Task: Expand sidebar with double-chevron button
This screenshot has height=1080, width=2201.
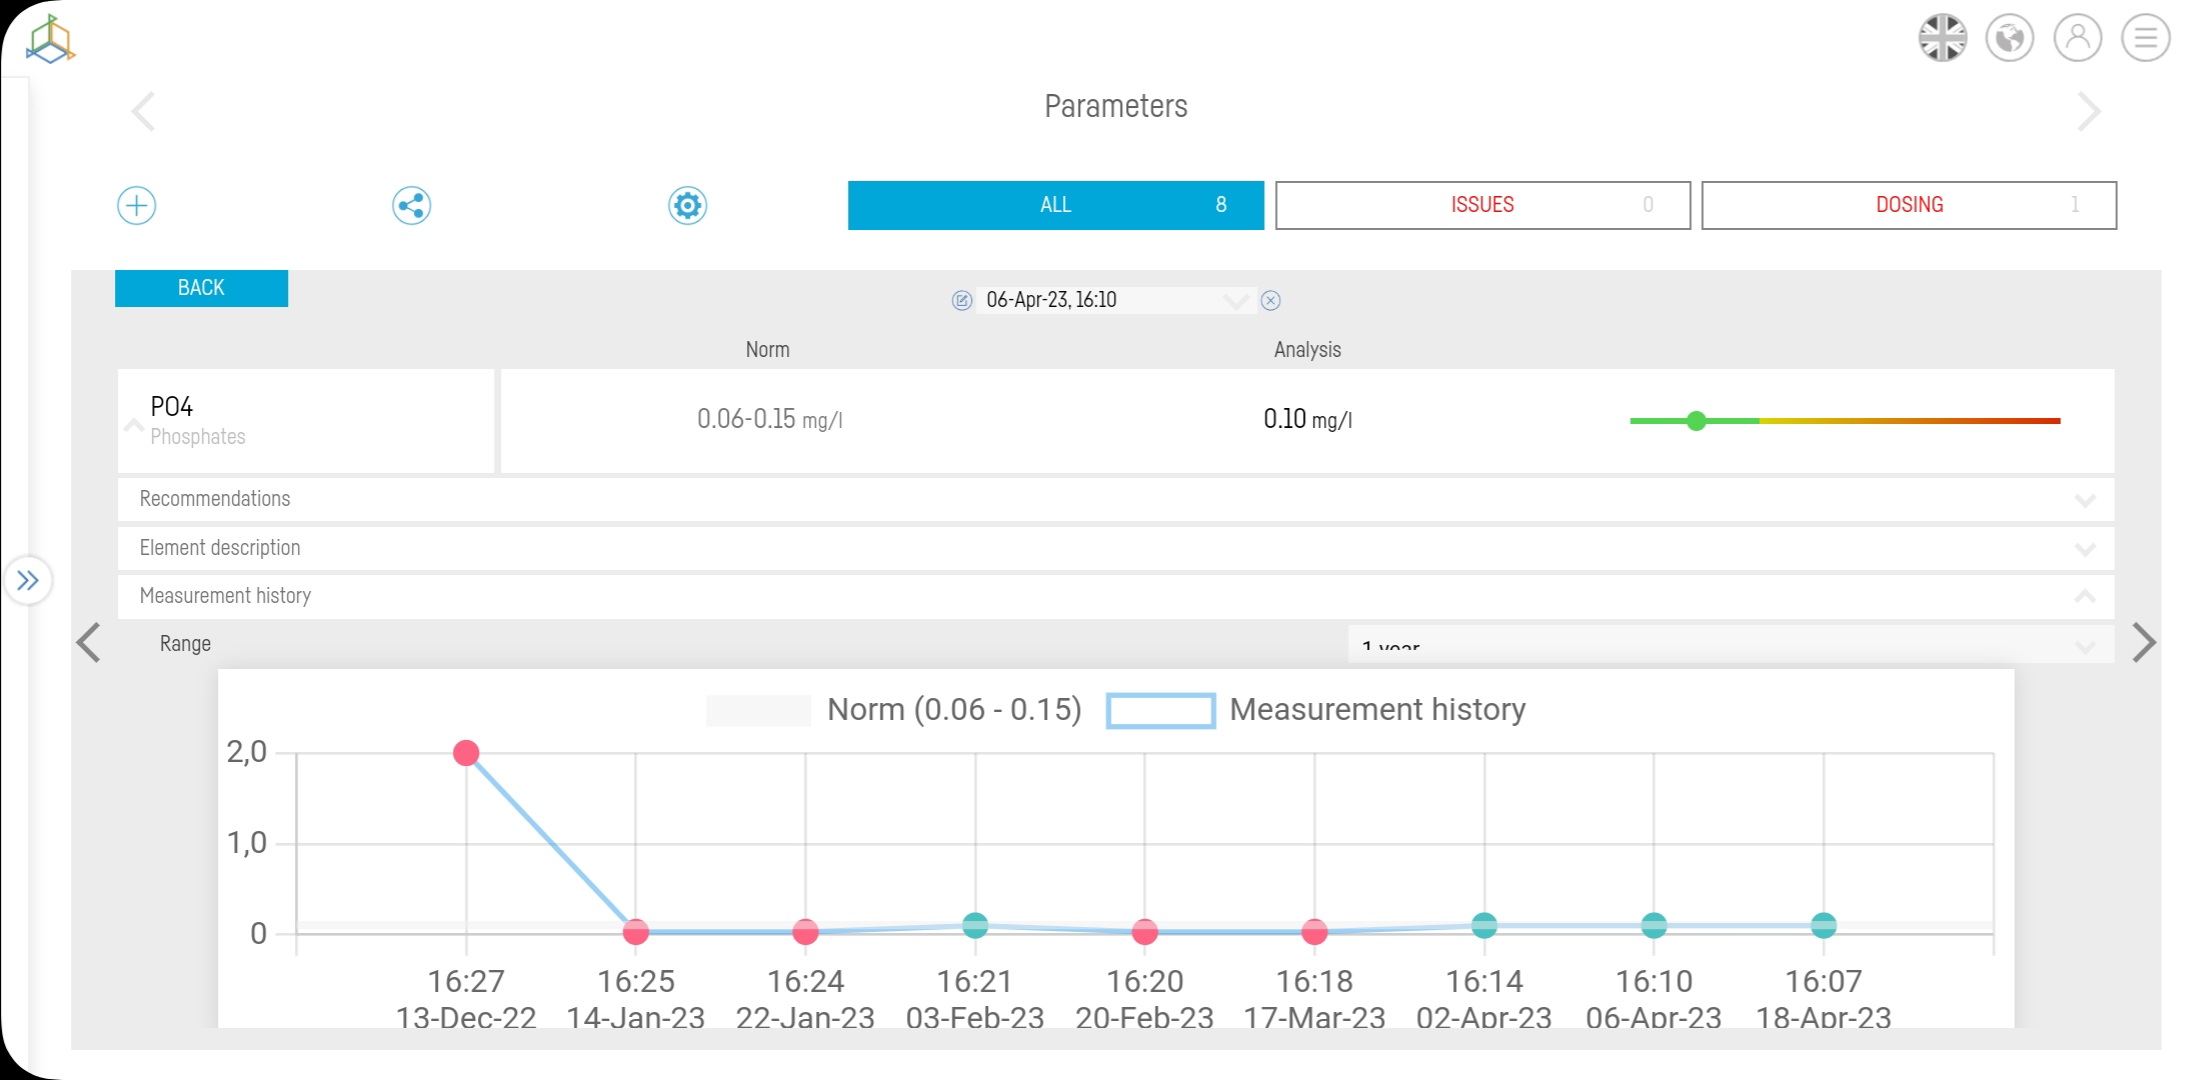Action: 28,580
